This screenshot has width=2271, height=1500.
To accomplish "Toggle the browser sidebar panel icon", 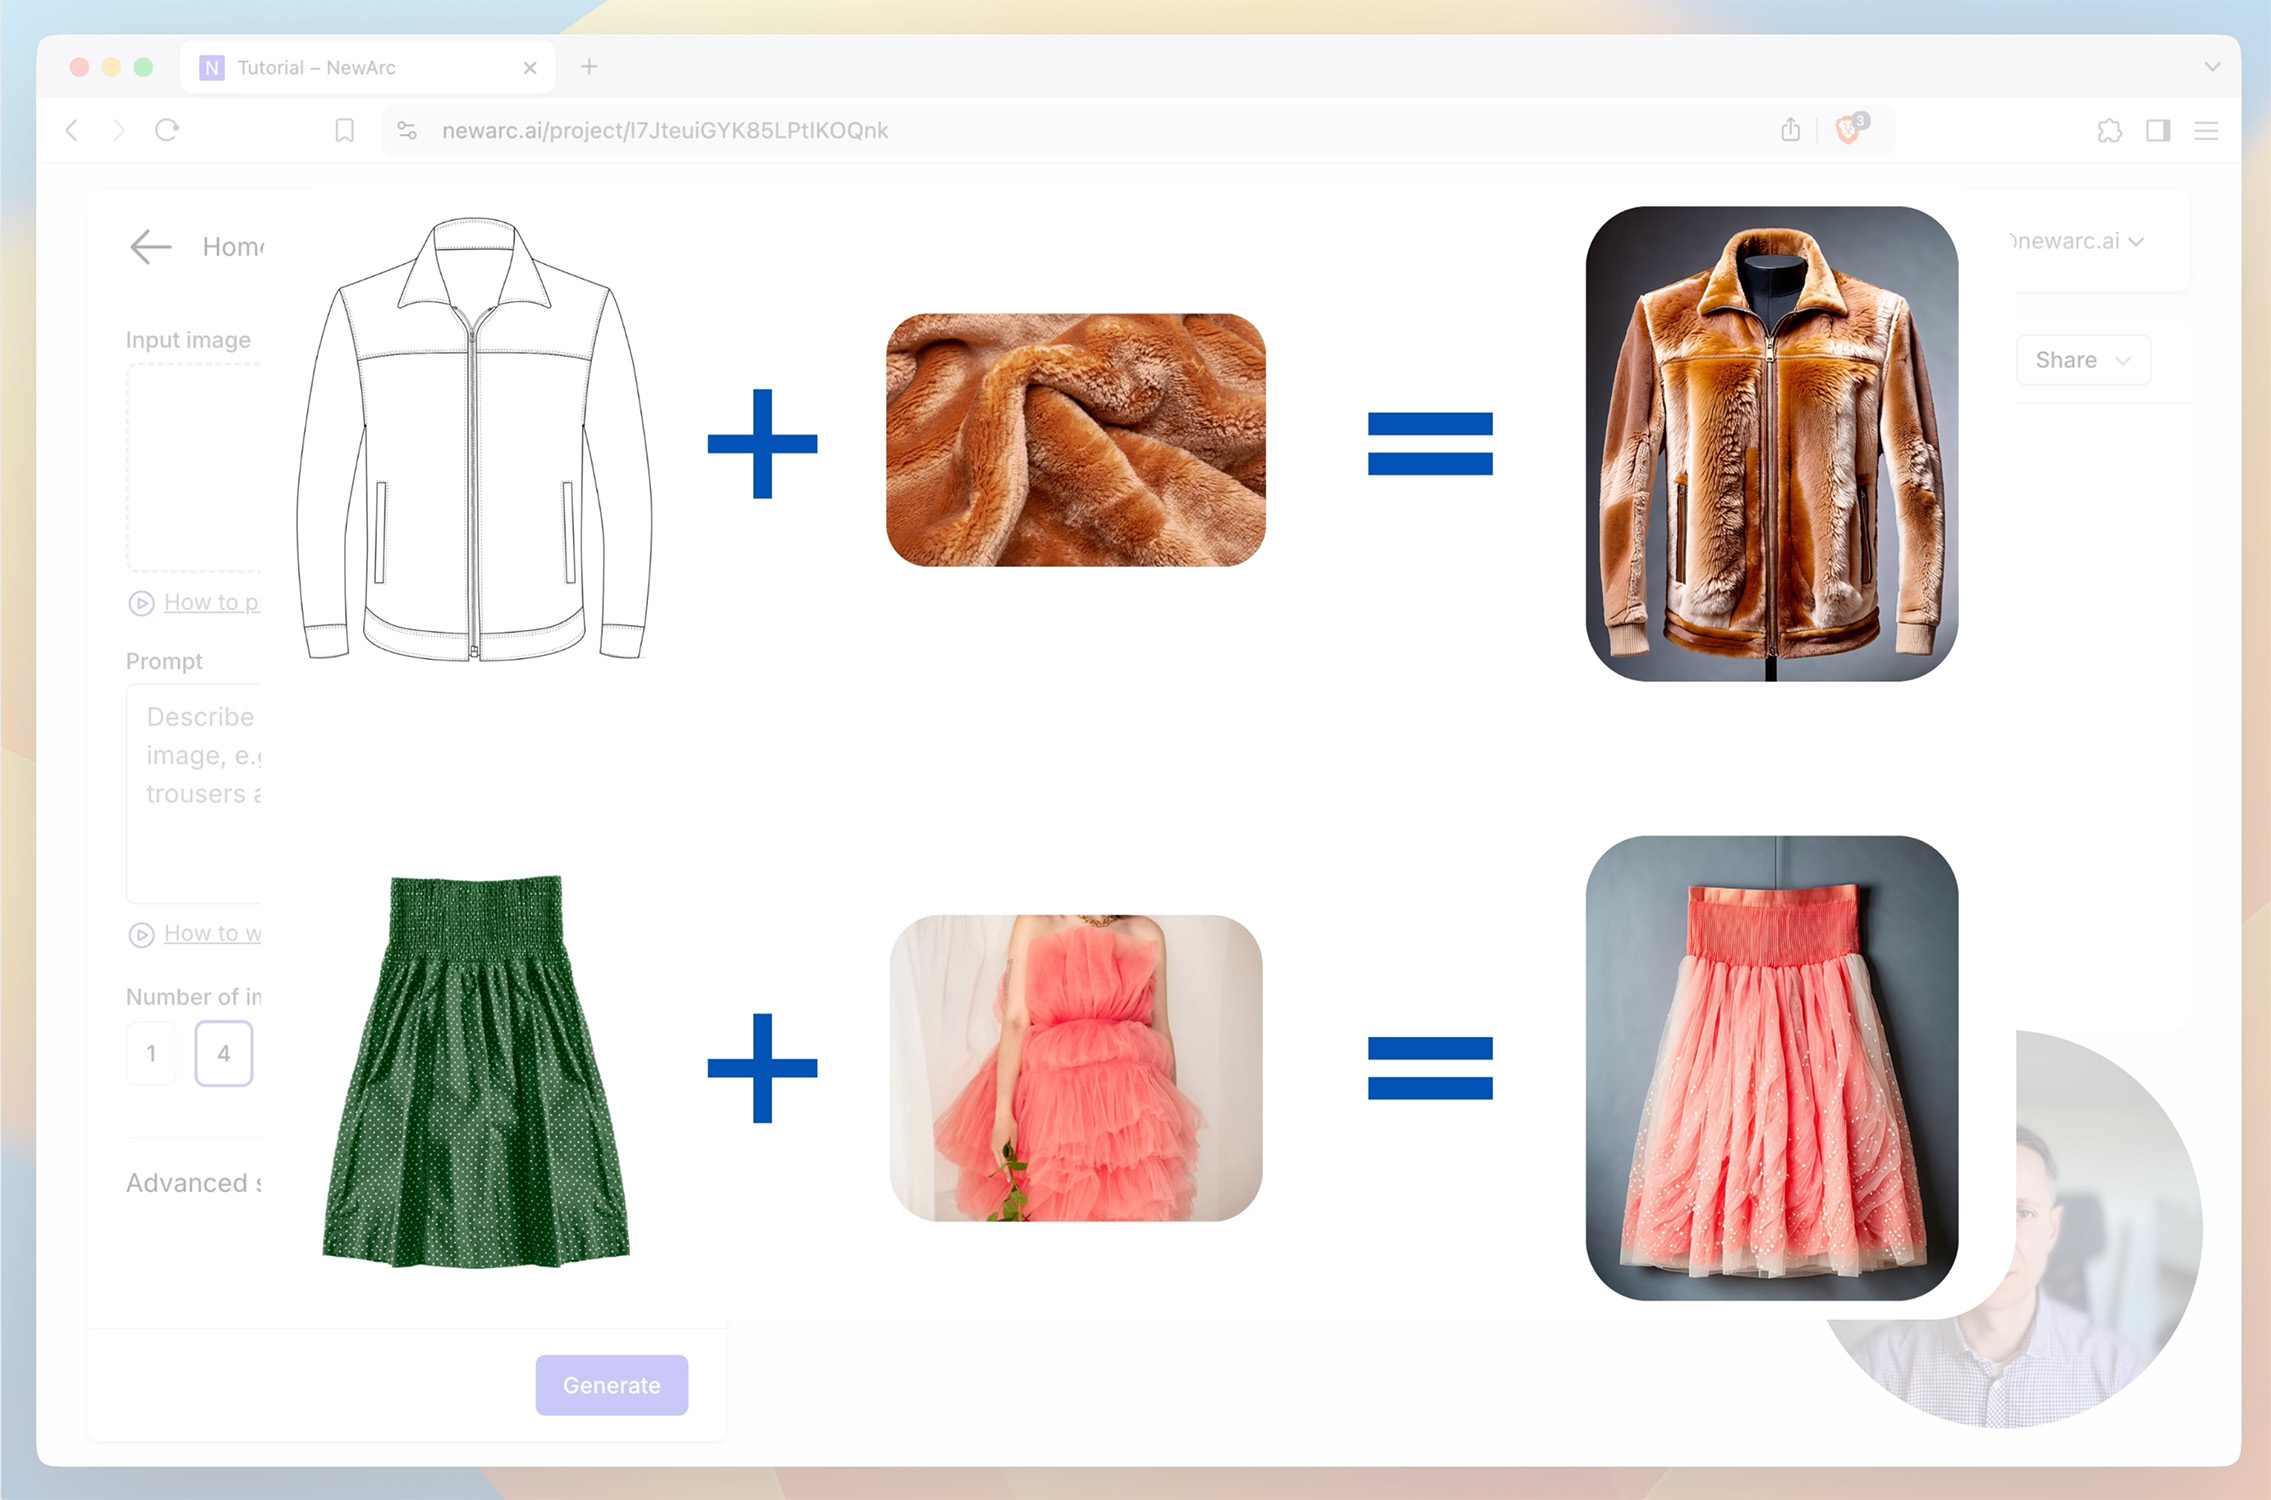I will 2158,131.
